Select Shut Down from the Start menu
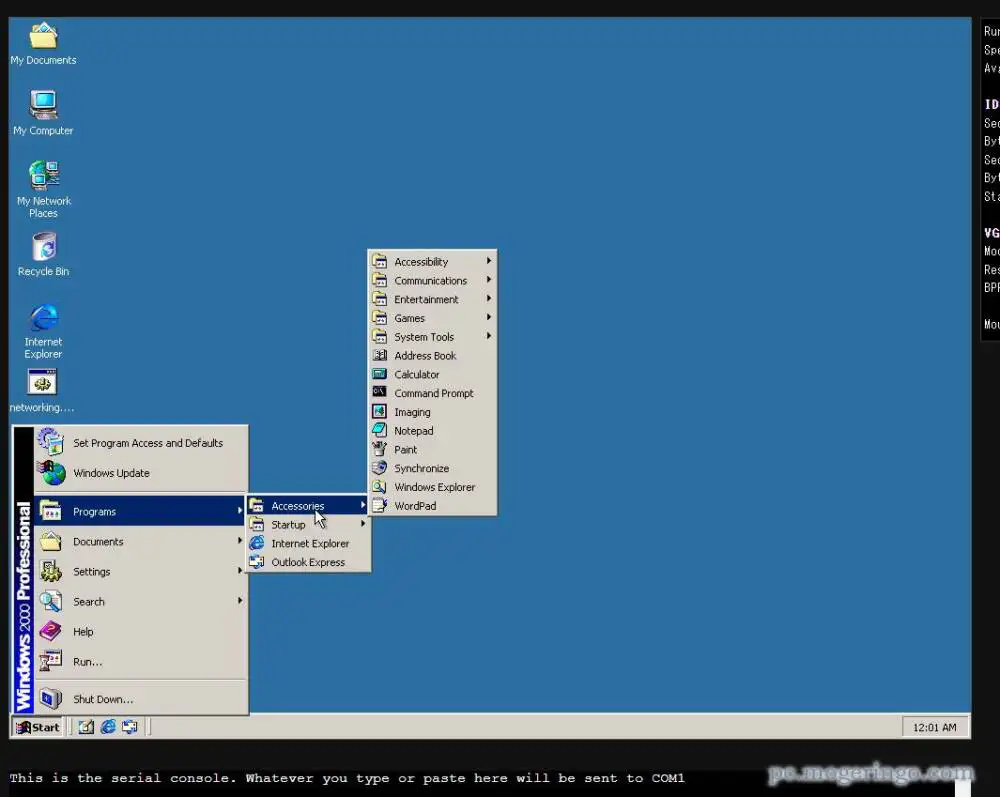The height and width of the screenshot is (797, 1000). (x=101, y=699)
